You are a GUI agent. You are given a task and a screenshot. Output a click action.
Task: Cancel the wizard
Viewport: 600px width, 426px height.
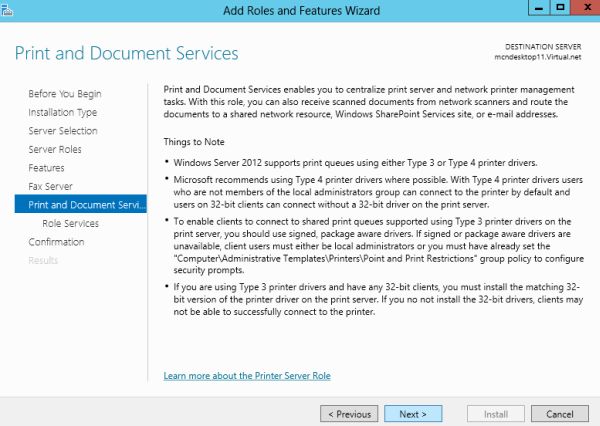(x=559, y=414)
